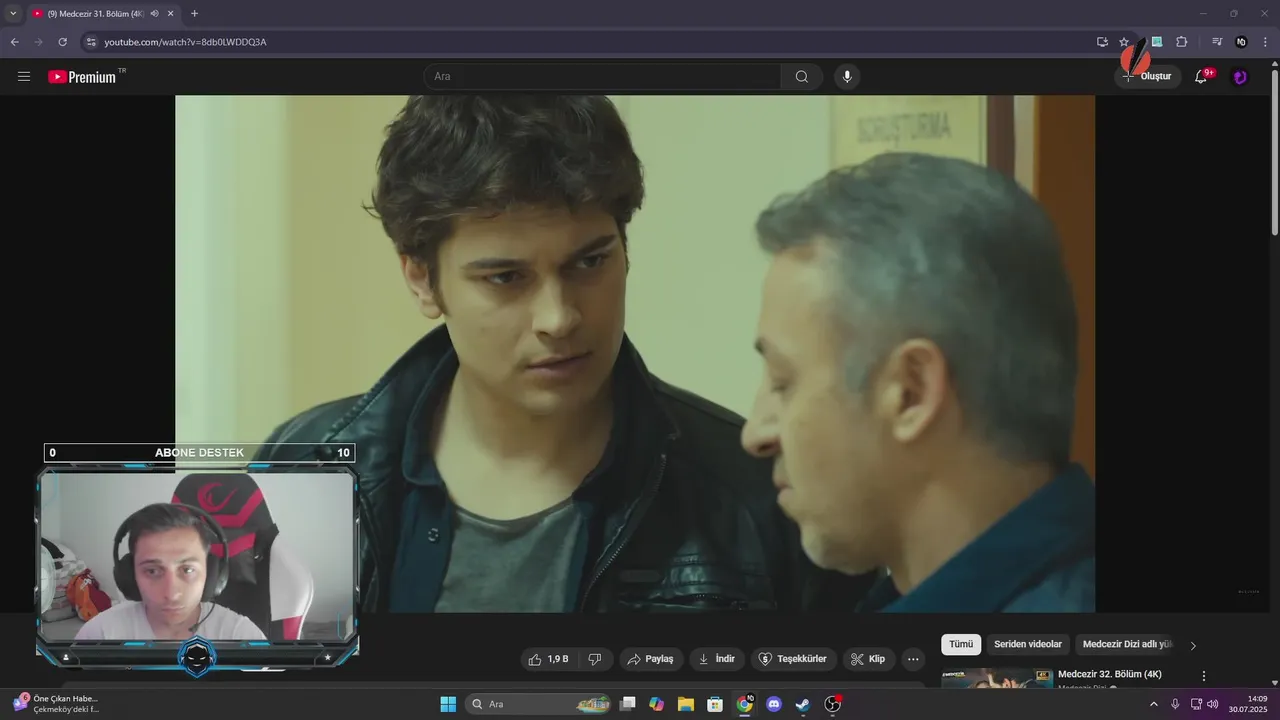Click the tray microphone icon
This screenshot has height=720, width=1280.
(1175, 704)
